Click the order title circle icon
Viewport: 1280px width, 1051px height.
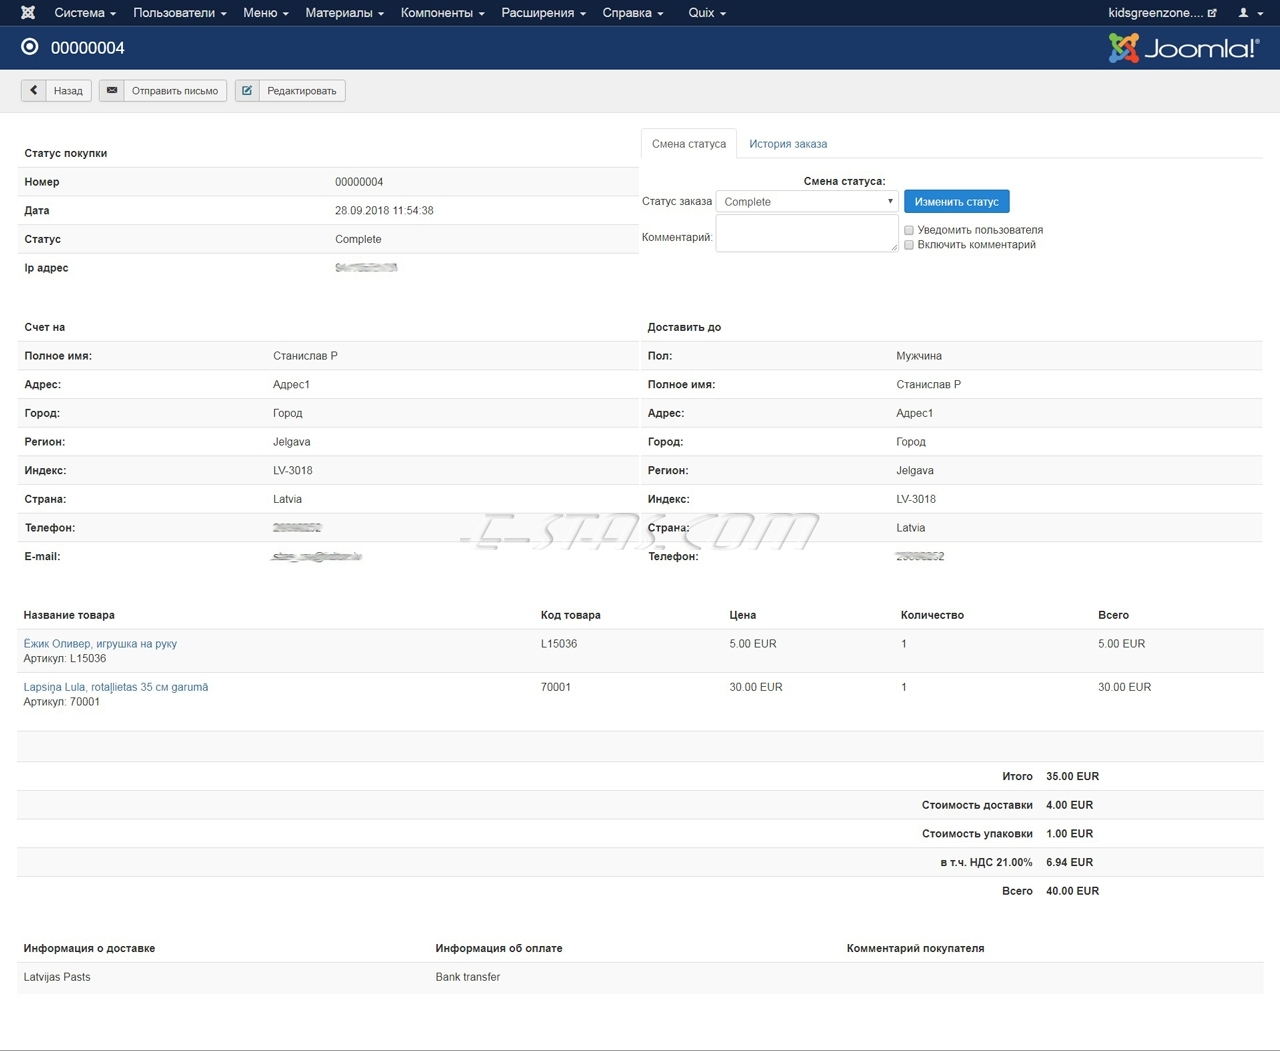pos(30,47)
